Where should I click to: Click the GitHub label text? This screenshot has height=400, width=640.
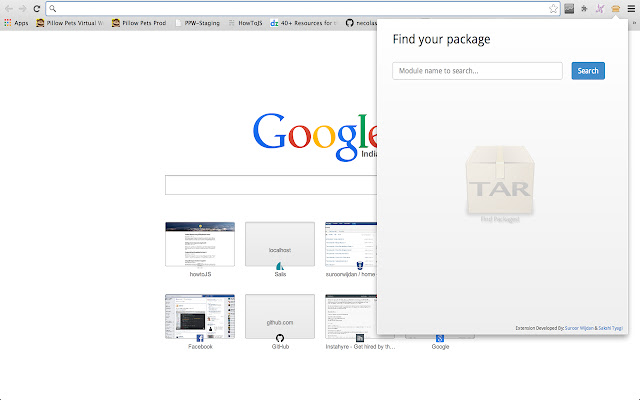[x=280, y=347]
